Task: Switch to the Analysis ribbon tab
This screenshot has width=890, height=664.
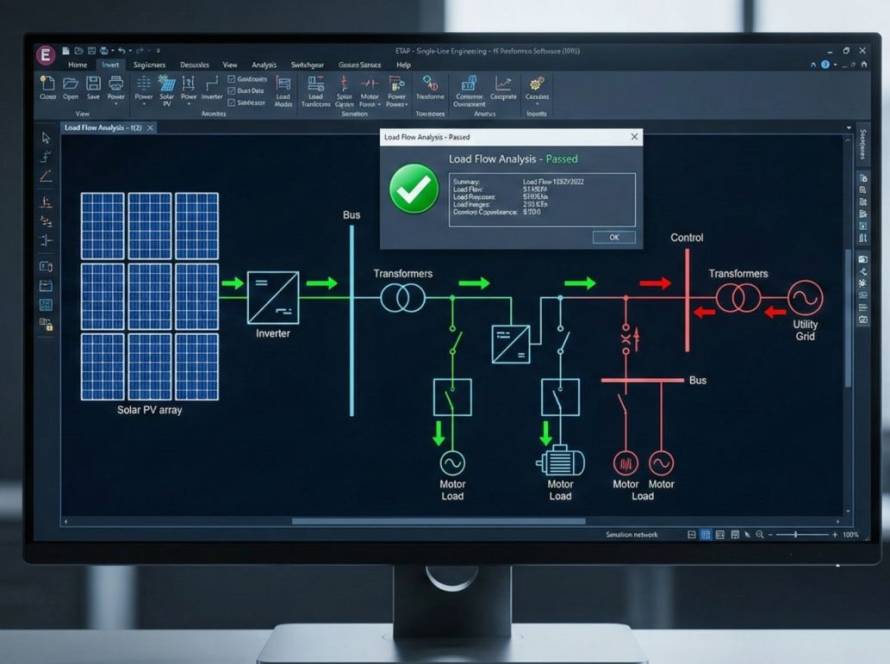Action: (x=264, y=64)
